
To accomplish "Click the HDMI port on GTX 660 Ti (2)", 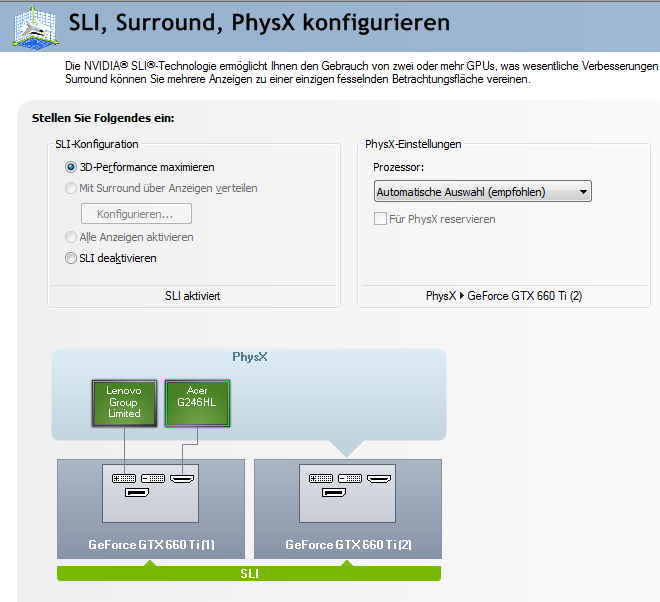I will (379, 479).
